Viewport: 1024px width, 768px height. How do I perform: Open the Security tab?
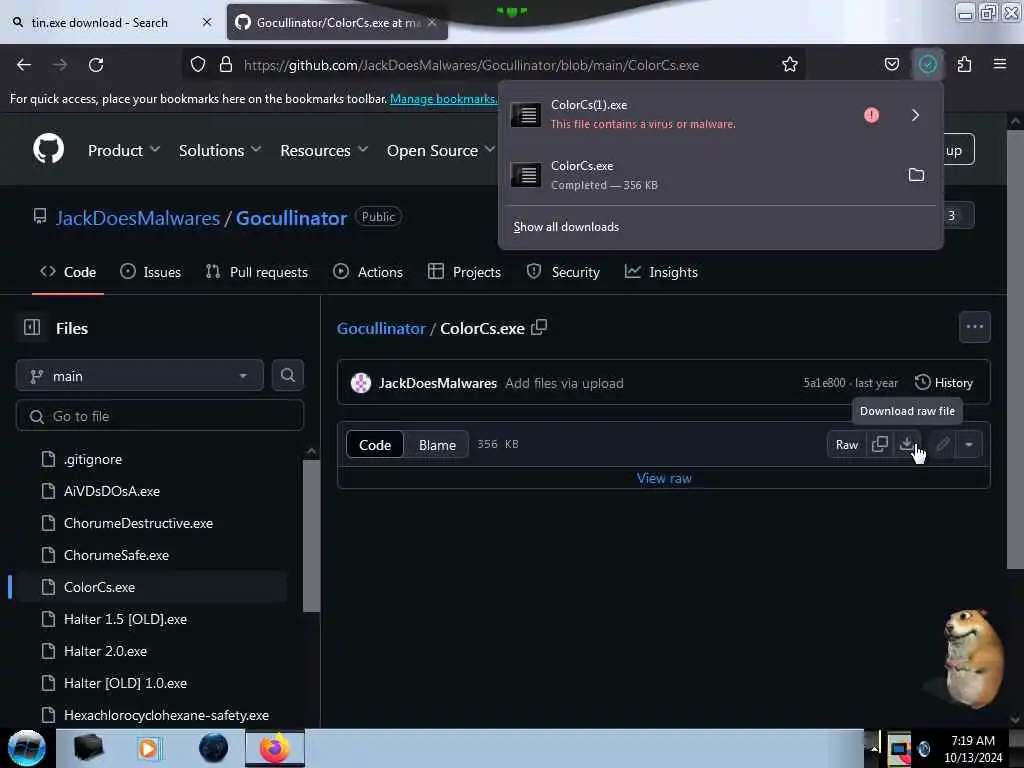(563, 272)
